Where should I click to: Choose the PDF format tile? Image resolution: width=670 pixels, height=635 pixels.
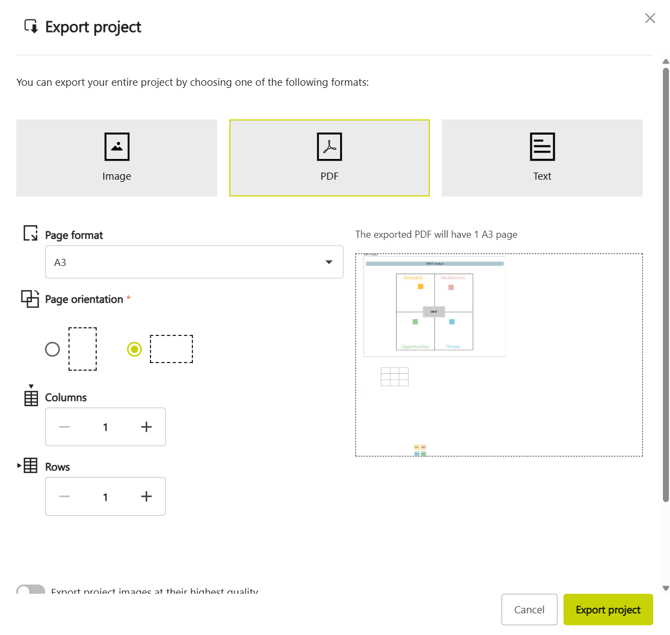[x=329, y=158]
